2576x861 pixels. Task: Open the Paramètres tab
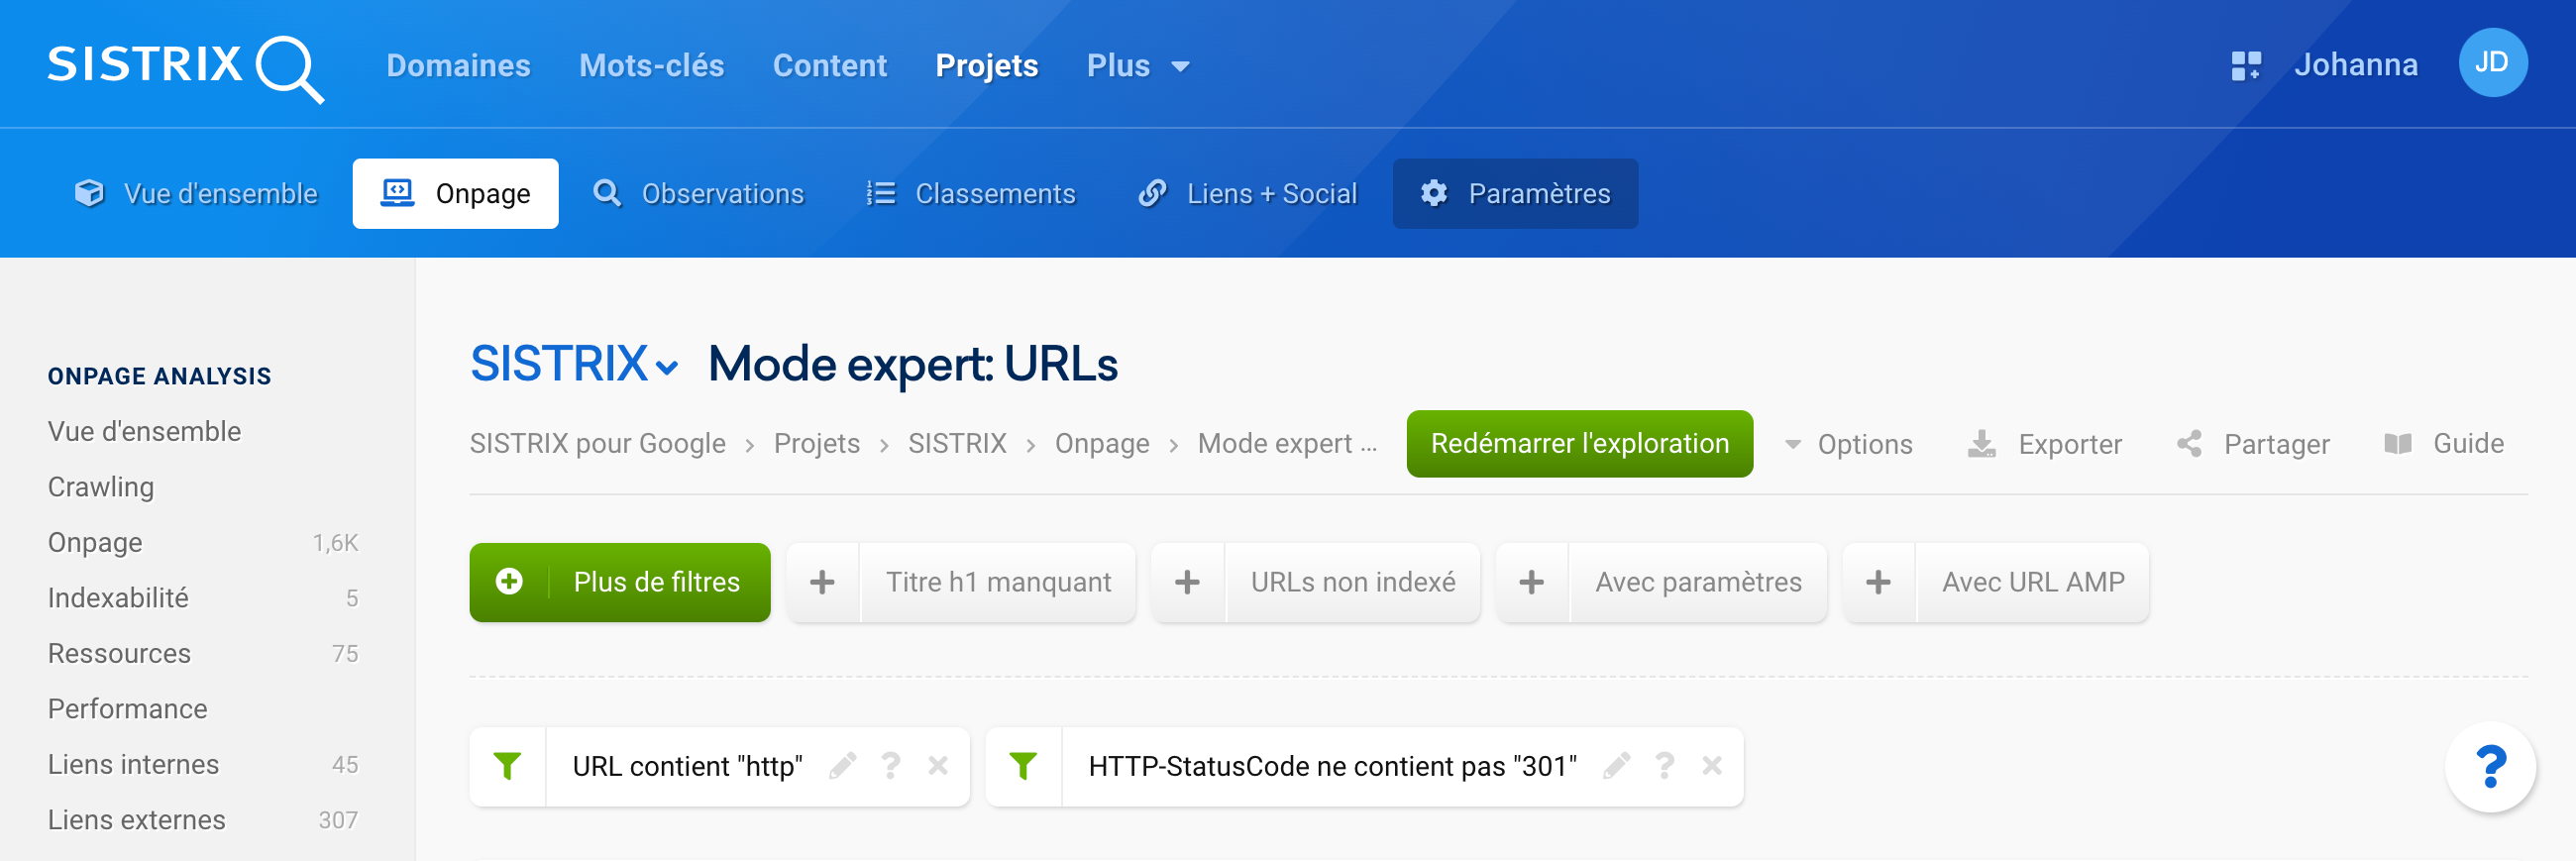click(1515, 193)
